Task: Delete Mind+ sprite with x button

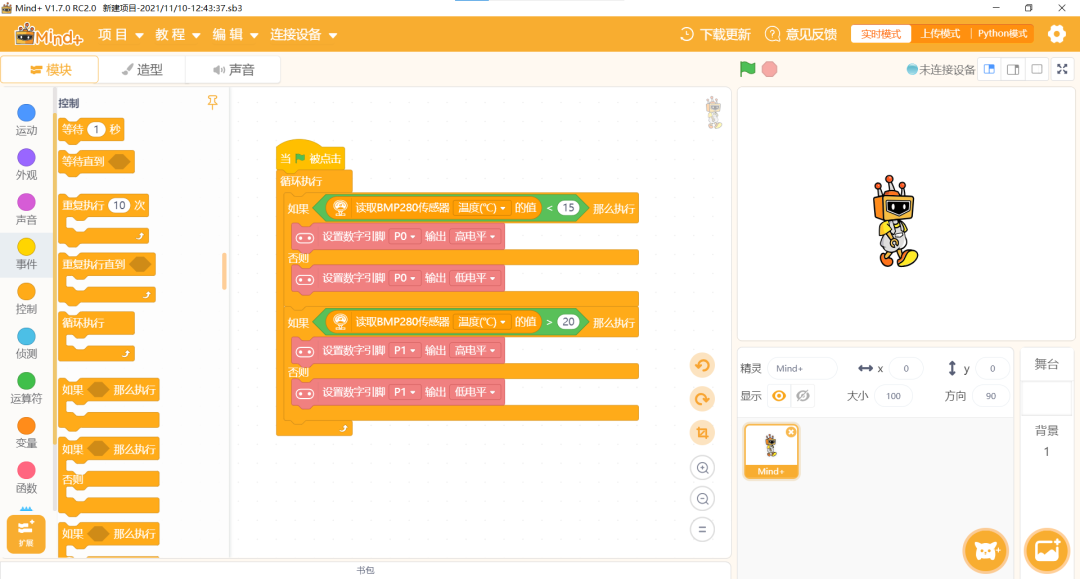Action: 791,432
